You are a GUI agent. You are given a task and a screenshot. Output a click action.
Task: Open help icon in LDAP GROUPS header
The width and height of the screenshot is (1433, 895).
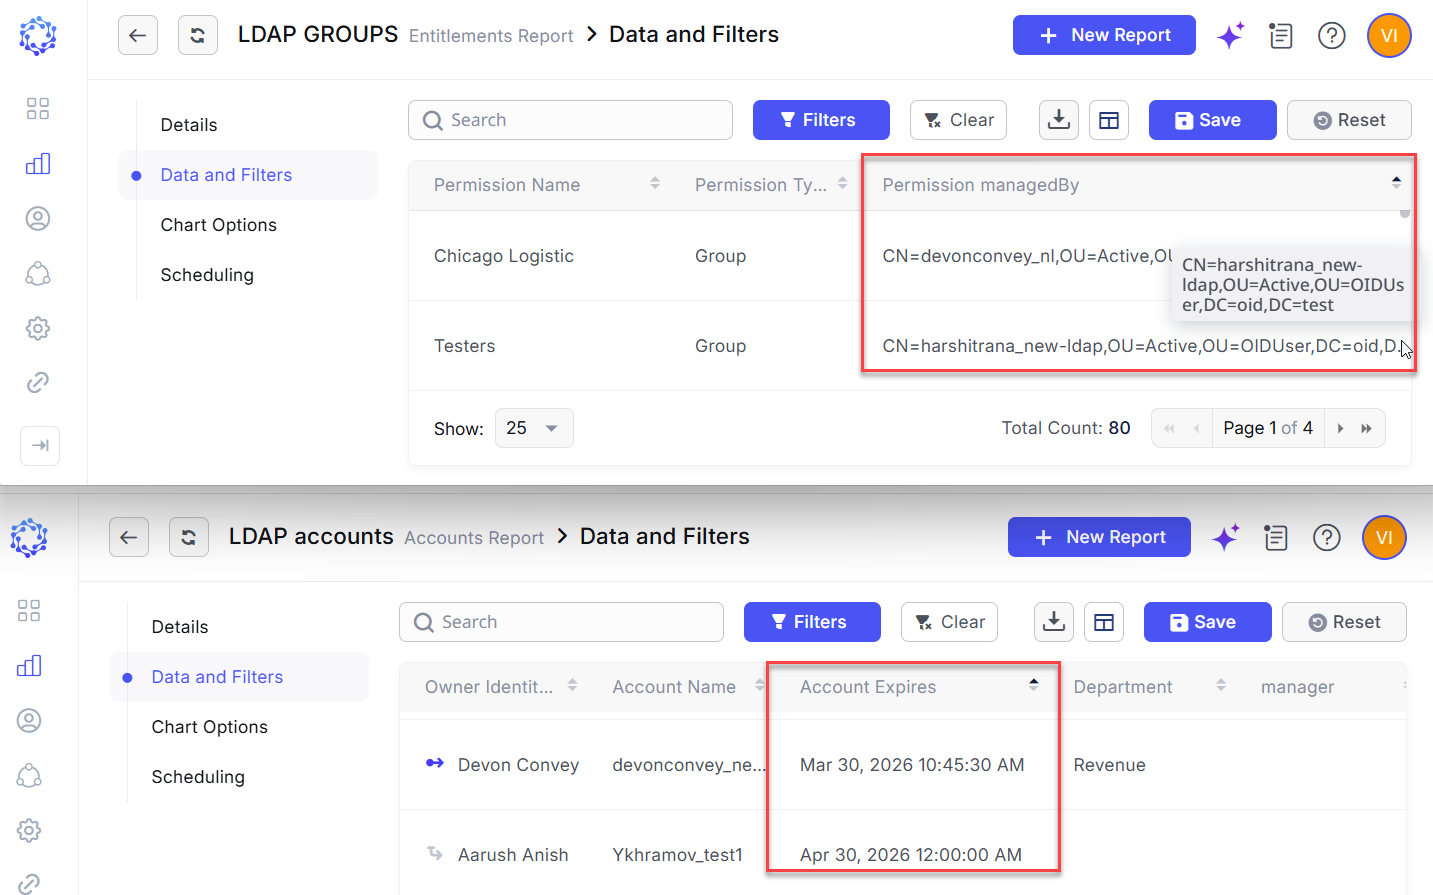tap(1332, 36)
